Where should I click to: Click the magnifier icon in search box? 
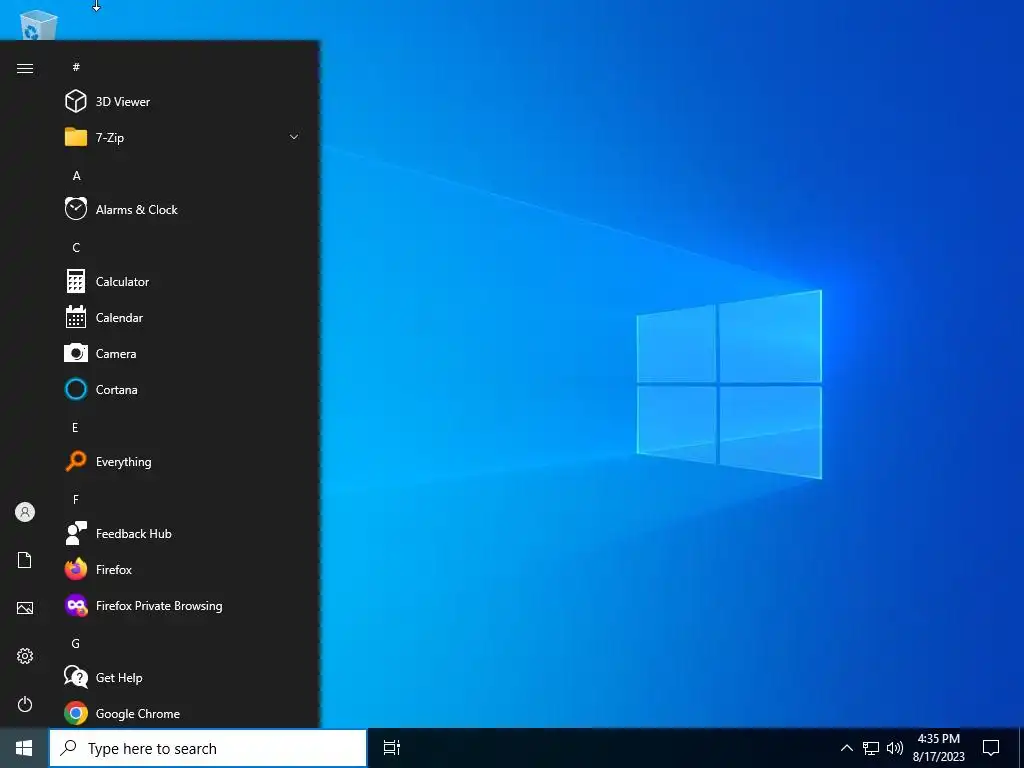point(69,748)
